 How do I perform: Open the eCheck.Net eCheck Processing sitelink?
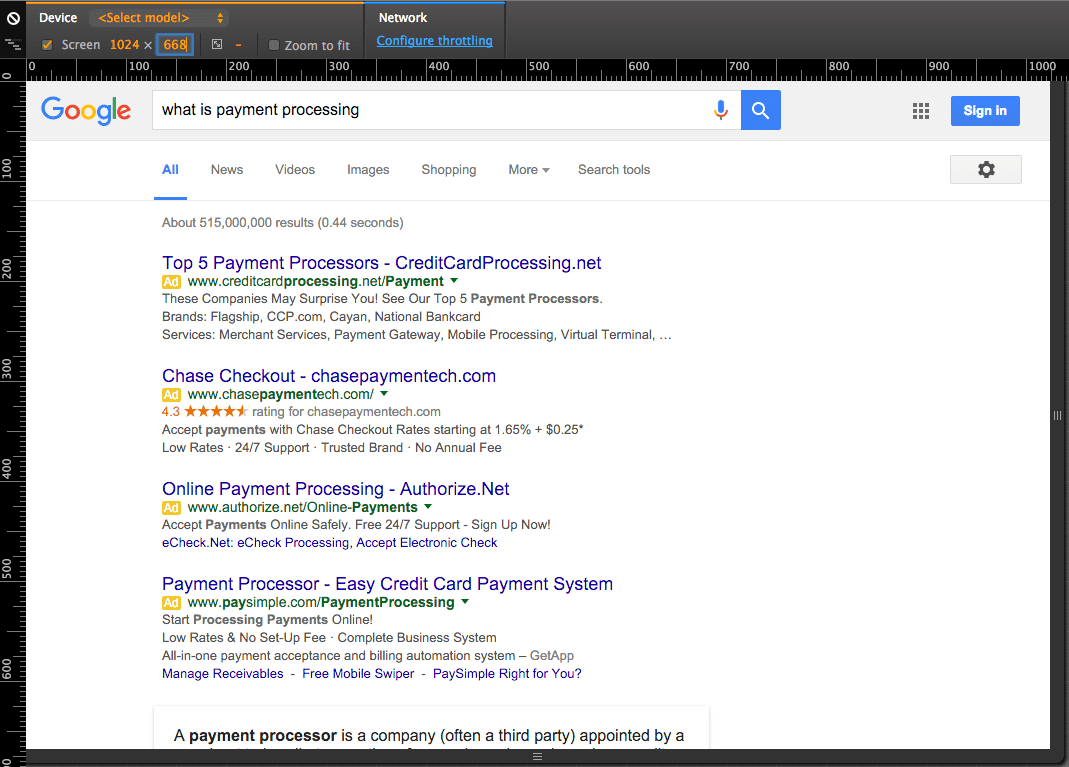[x=329, y=543]
